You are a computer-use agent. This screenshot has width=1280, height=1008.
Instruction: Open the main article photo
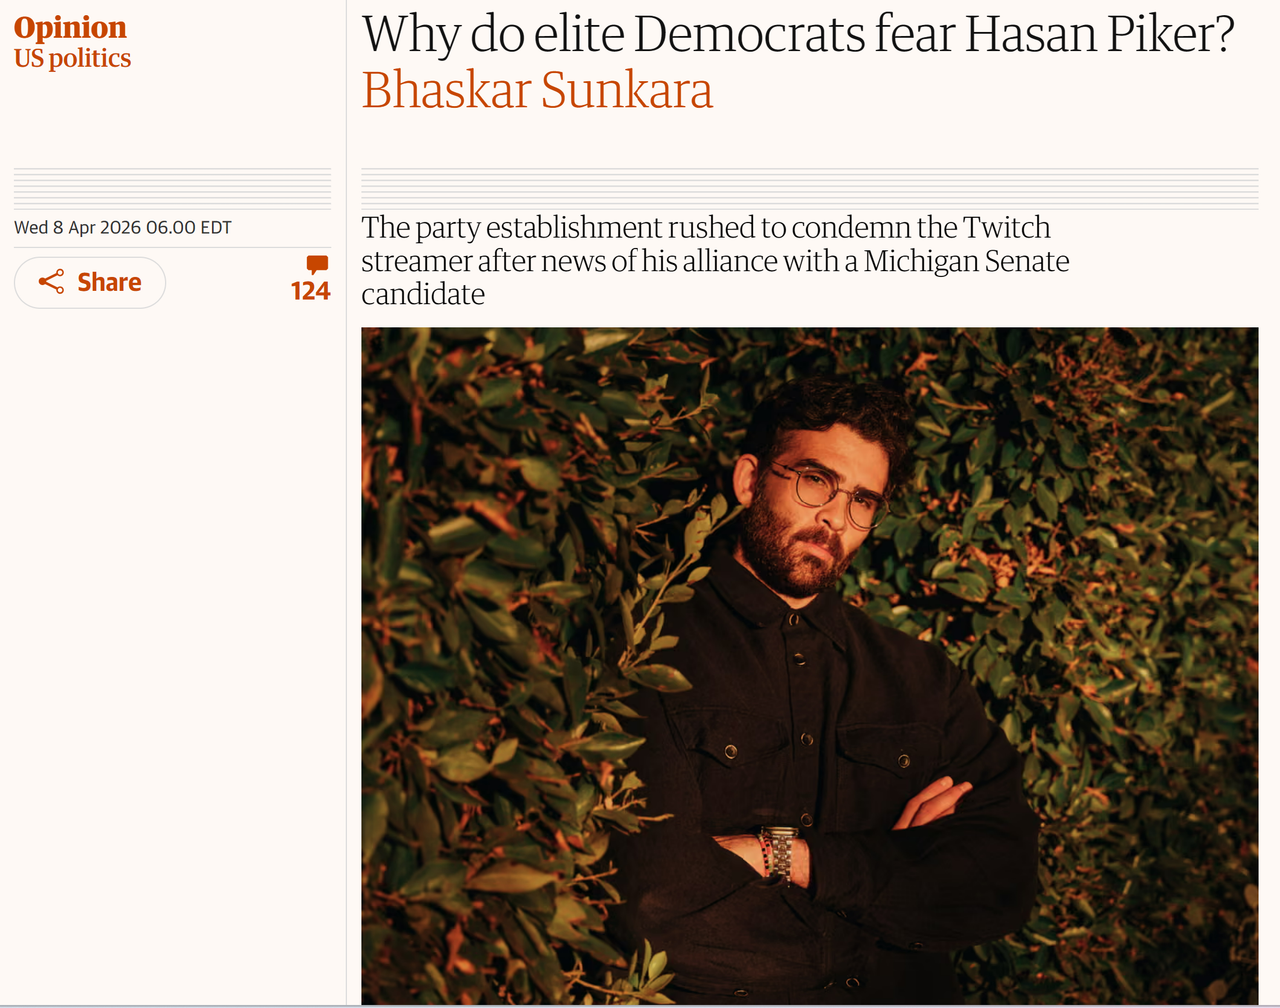click(810, 666)
